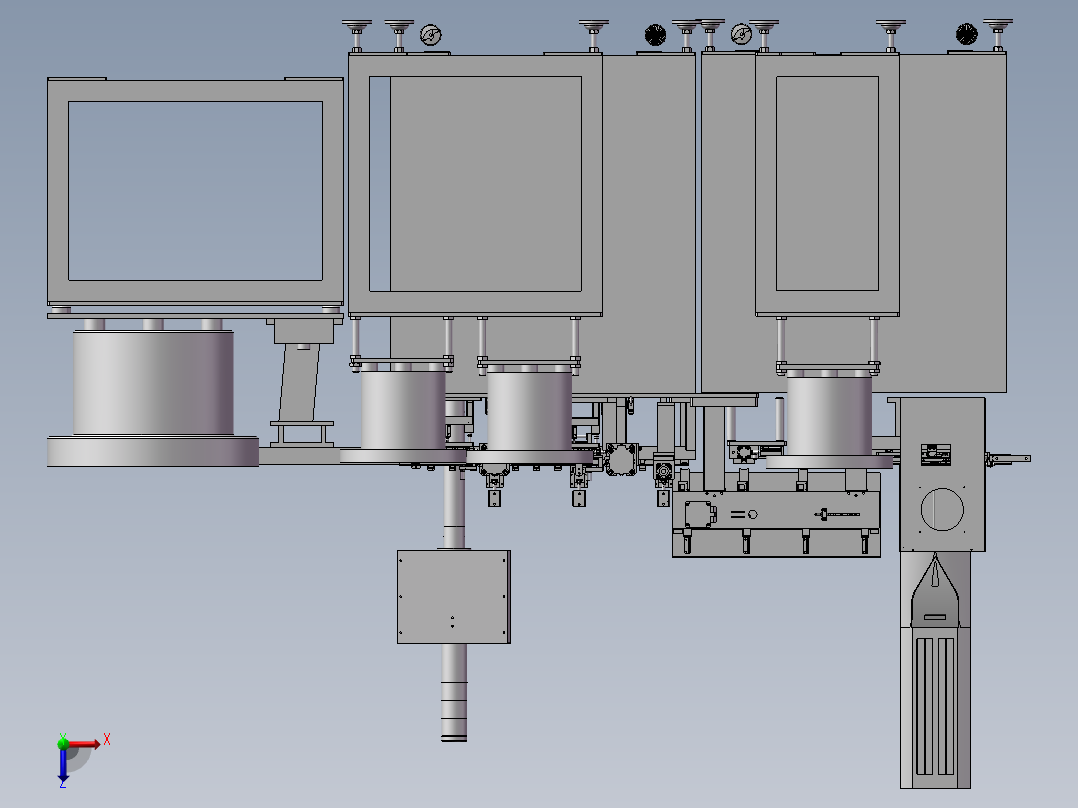
Task: Select the left pressure gauge on top
Action: point(430,35)
